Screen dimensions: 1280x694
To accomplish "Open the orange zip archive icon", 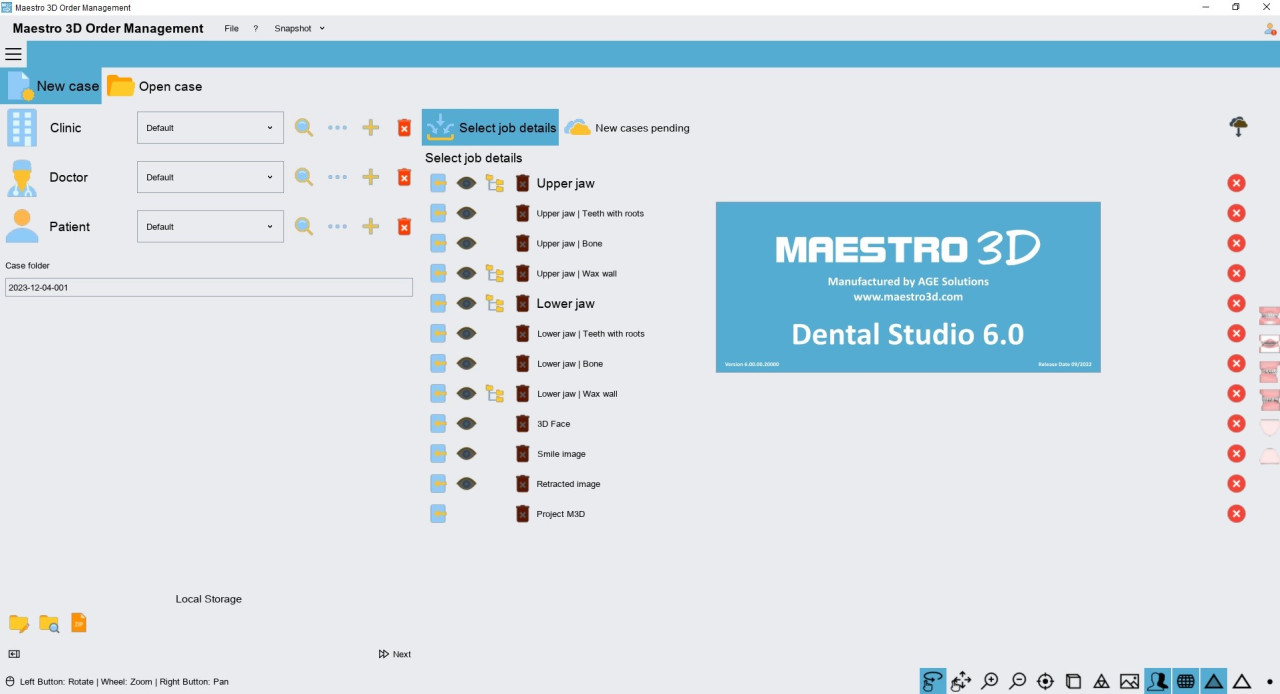I will tap(79, 623).
